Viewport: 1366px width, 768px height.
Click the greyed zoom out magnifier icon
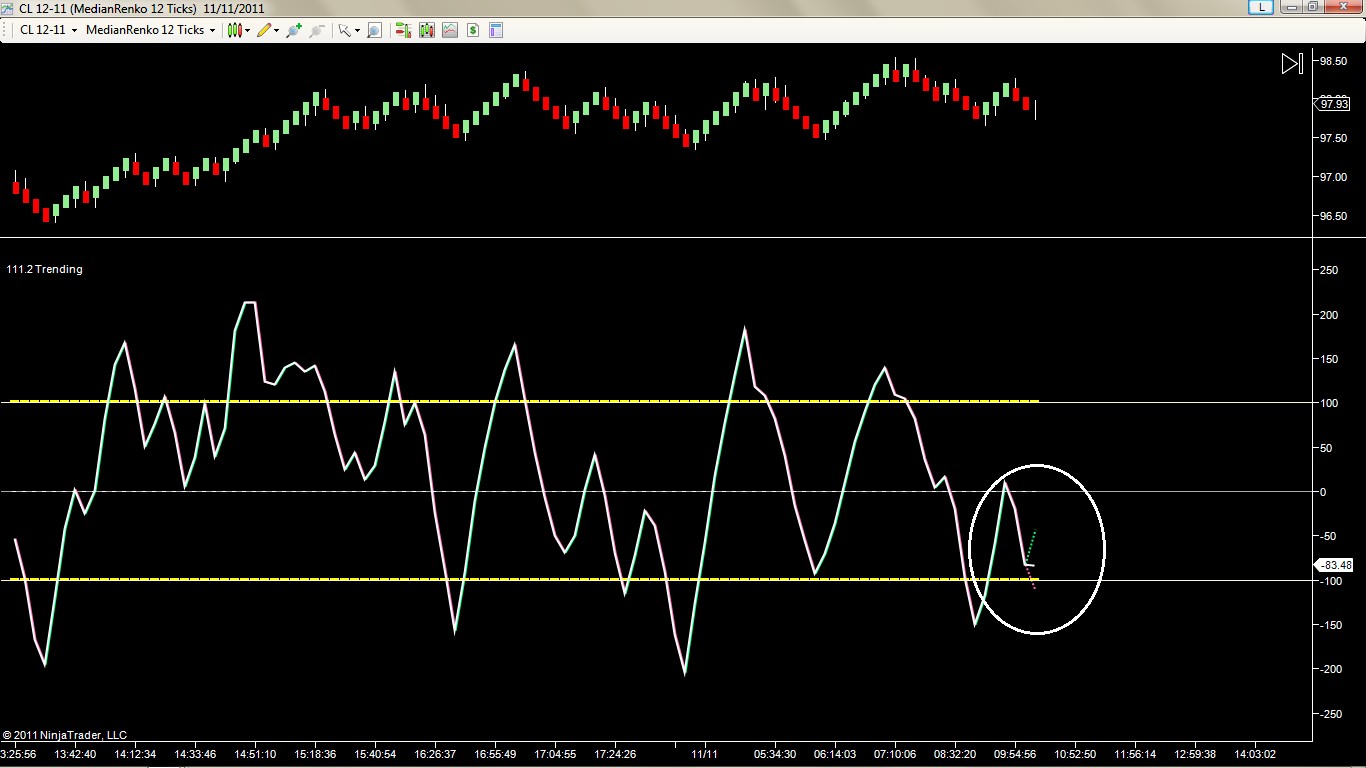tap(317, 30)
